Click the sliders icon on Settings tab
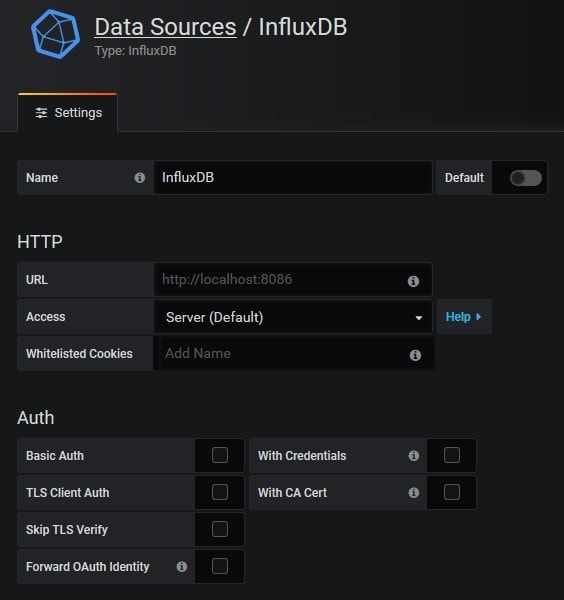The image size is (564, 600). tap(41, 113)
